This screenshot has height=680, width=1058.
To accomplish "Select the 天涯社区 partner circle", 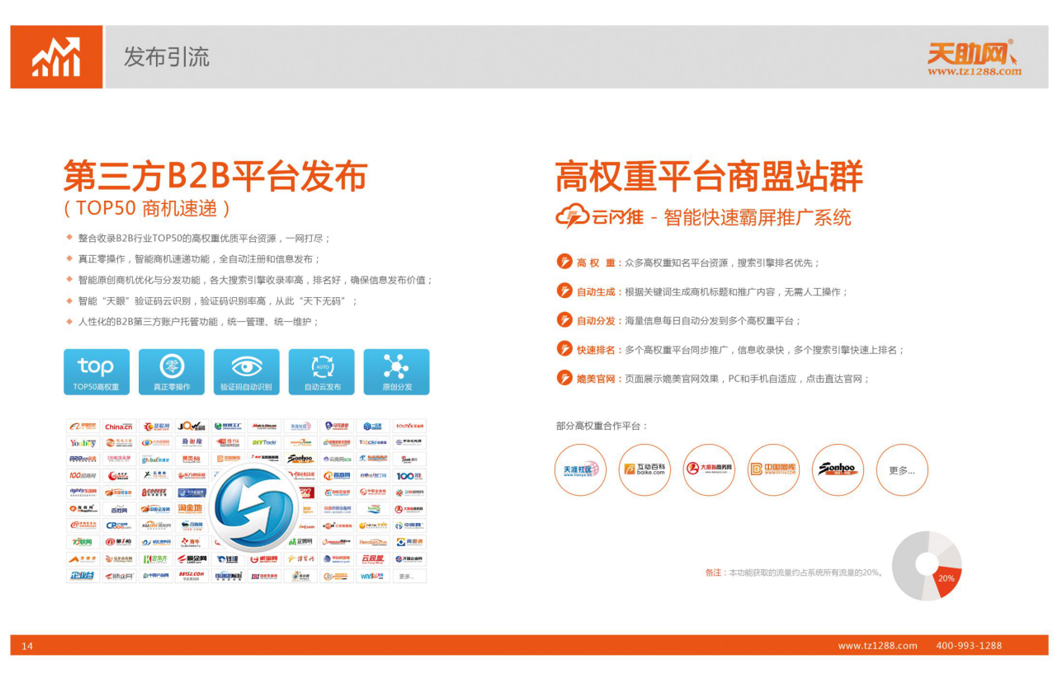I will click(x=580, y=470).
